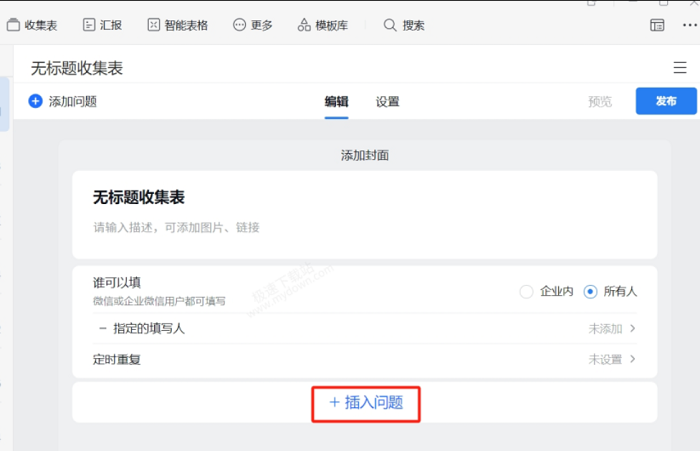Click 预览 preview button
This screenshot has width=700, height=451.
(600, 101)
